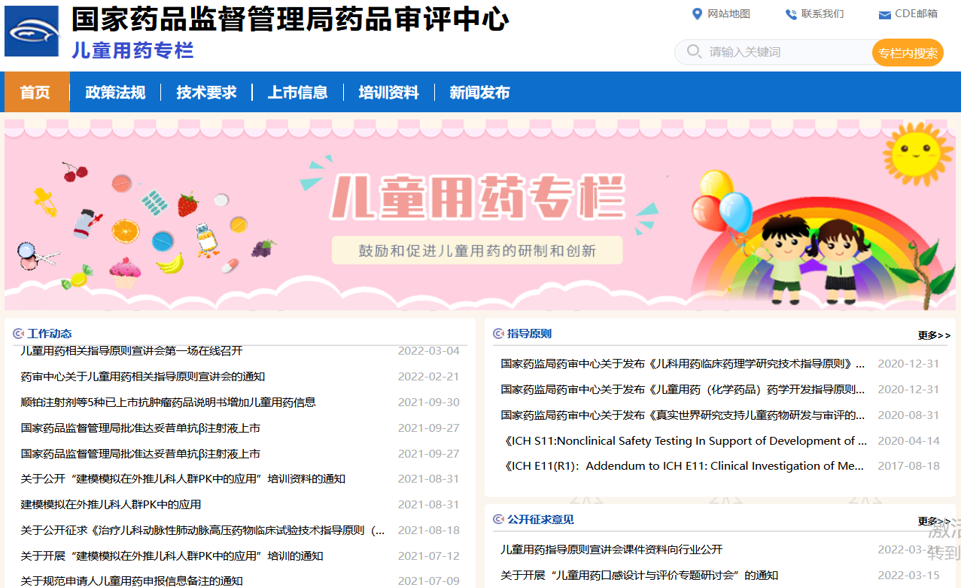Click the 联系我们 phone icon

click(791, 14)
